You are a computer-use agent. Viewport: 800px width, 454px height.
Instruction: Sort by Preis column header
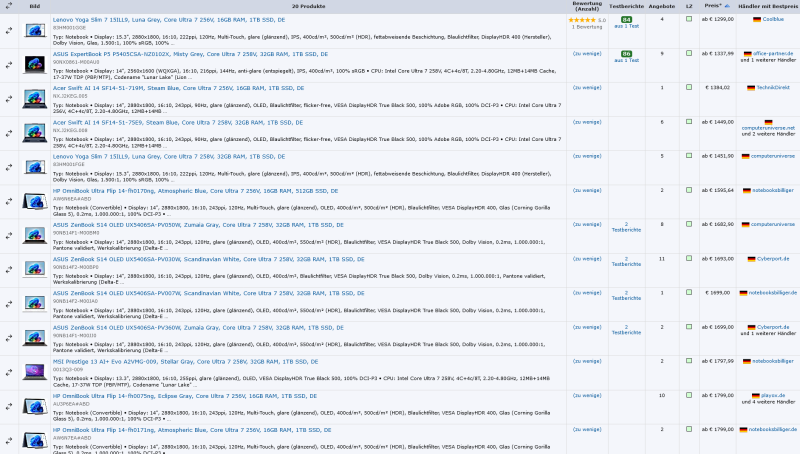coord(713,6)
